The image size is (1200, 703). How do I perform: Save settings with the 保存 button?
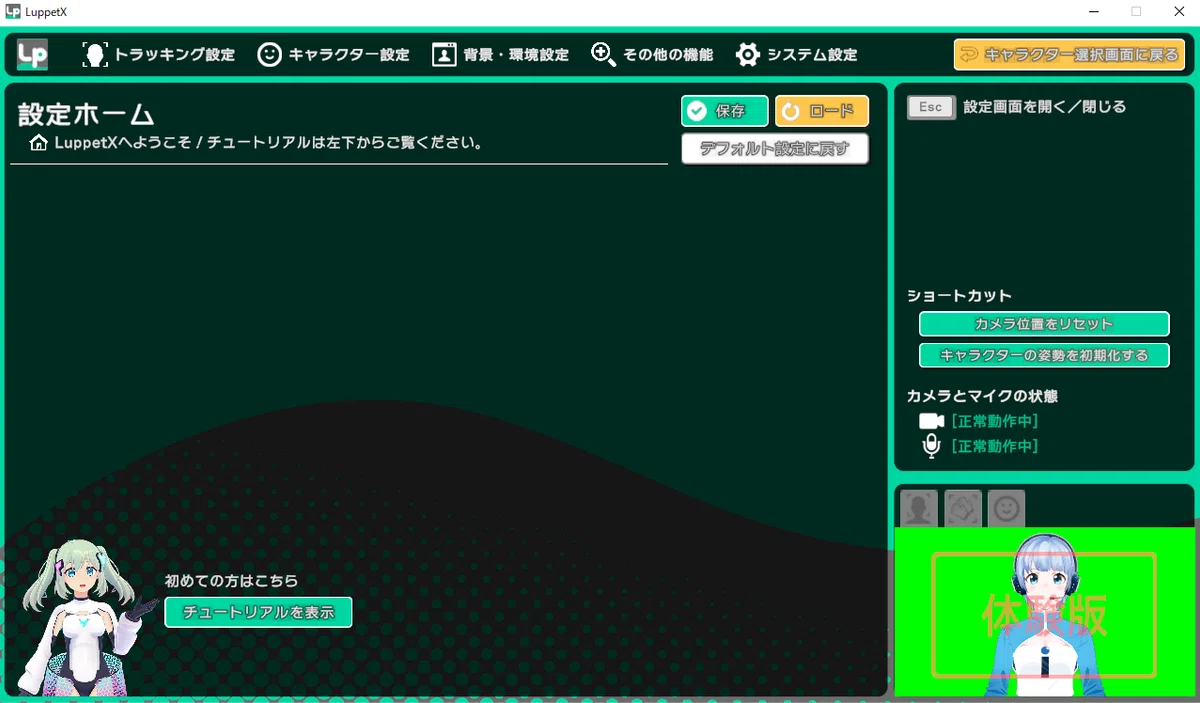point(725,111)
